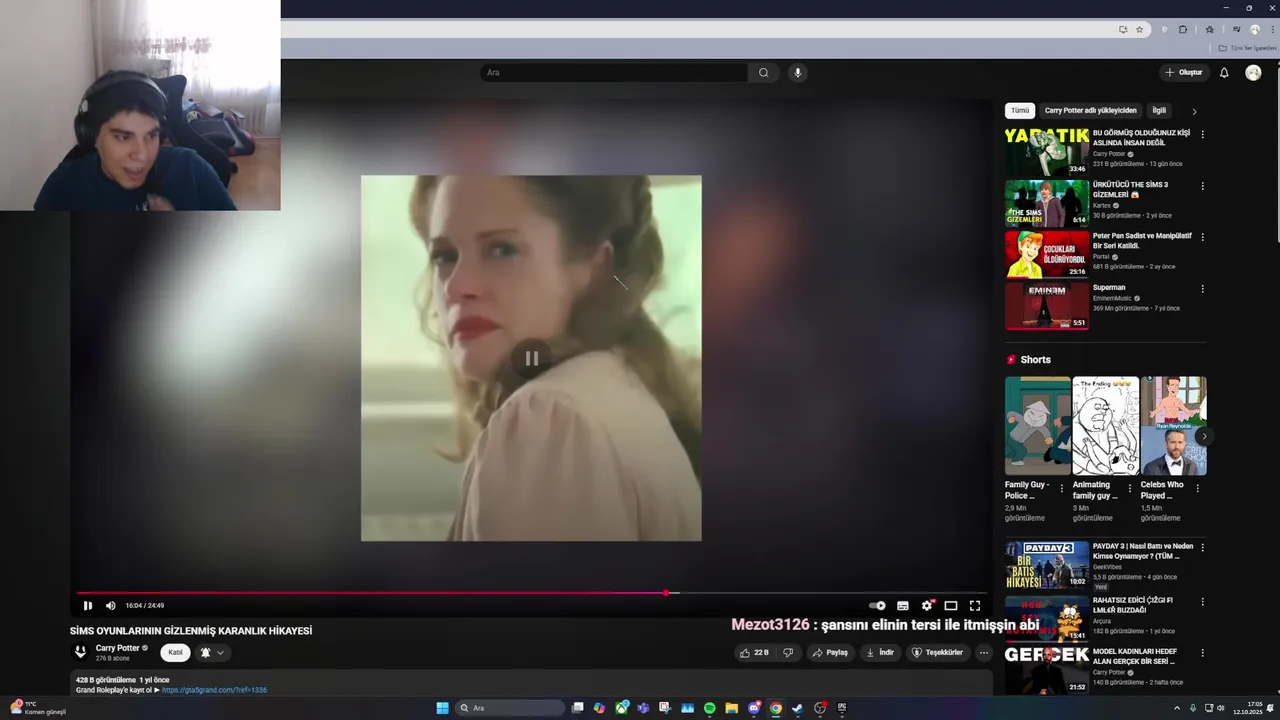Click the Chrome install app icon in the address bar
The image size is (1280, 720).
(x=1123, y=30)
